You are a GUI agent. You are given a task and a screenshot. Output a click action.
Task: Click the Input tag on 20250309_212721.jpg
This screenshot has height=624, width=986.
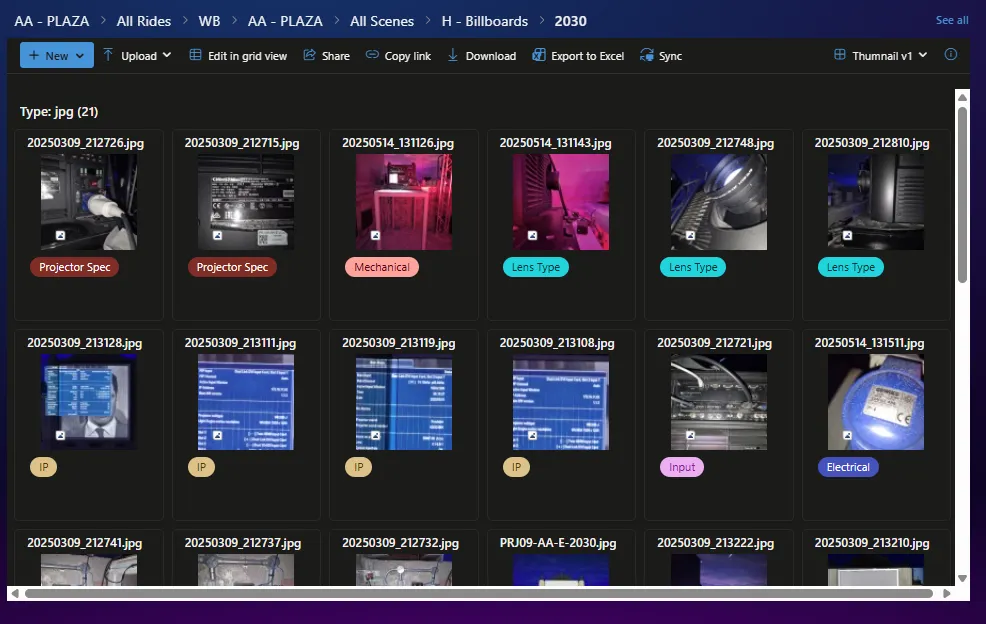click(682, 467)
